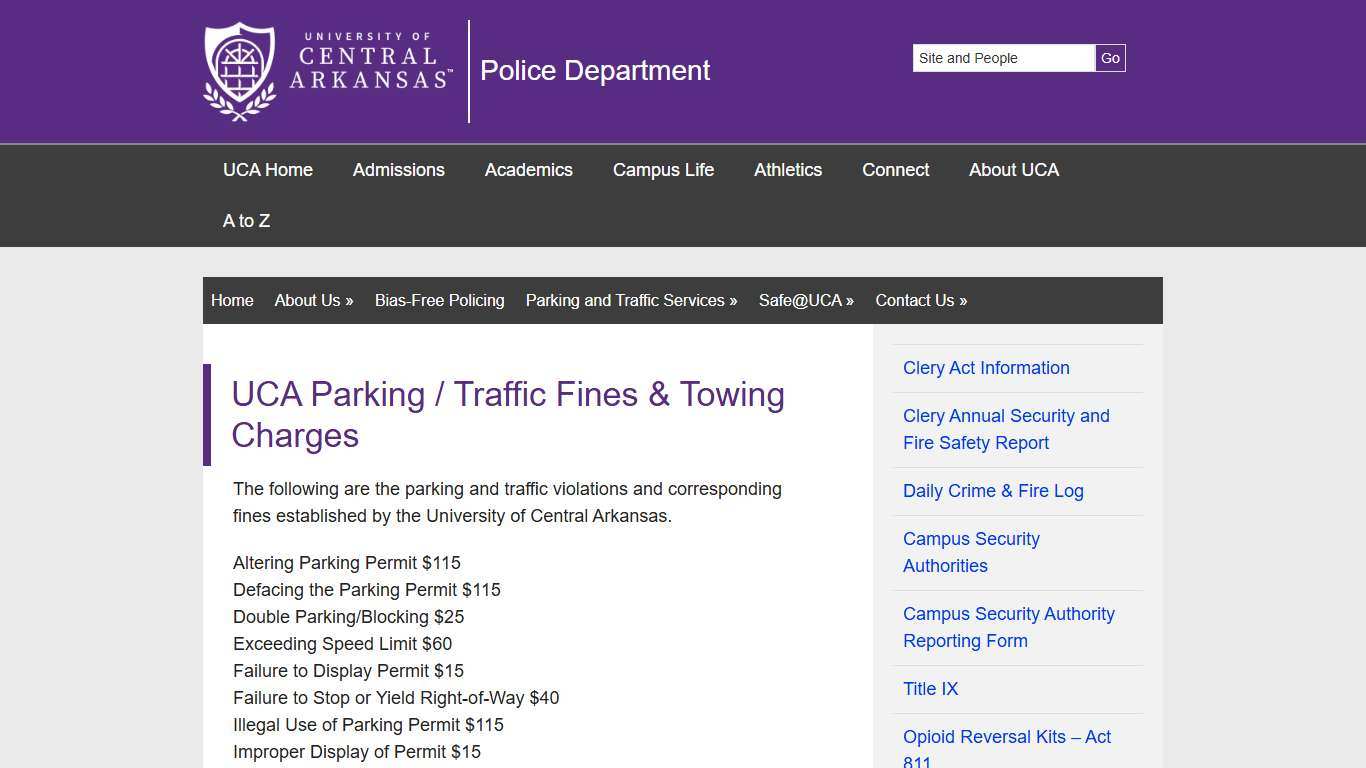Open the Campus Life menu
The height and width of the screenshot is (768, 1366).
point(663,170)
